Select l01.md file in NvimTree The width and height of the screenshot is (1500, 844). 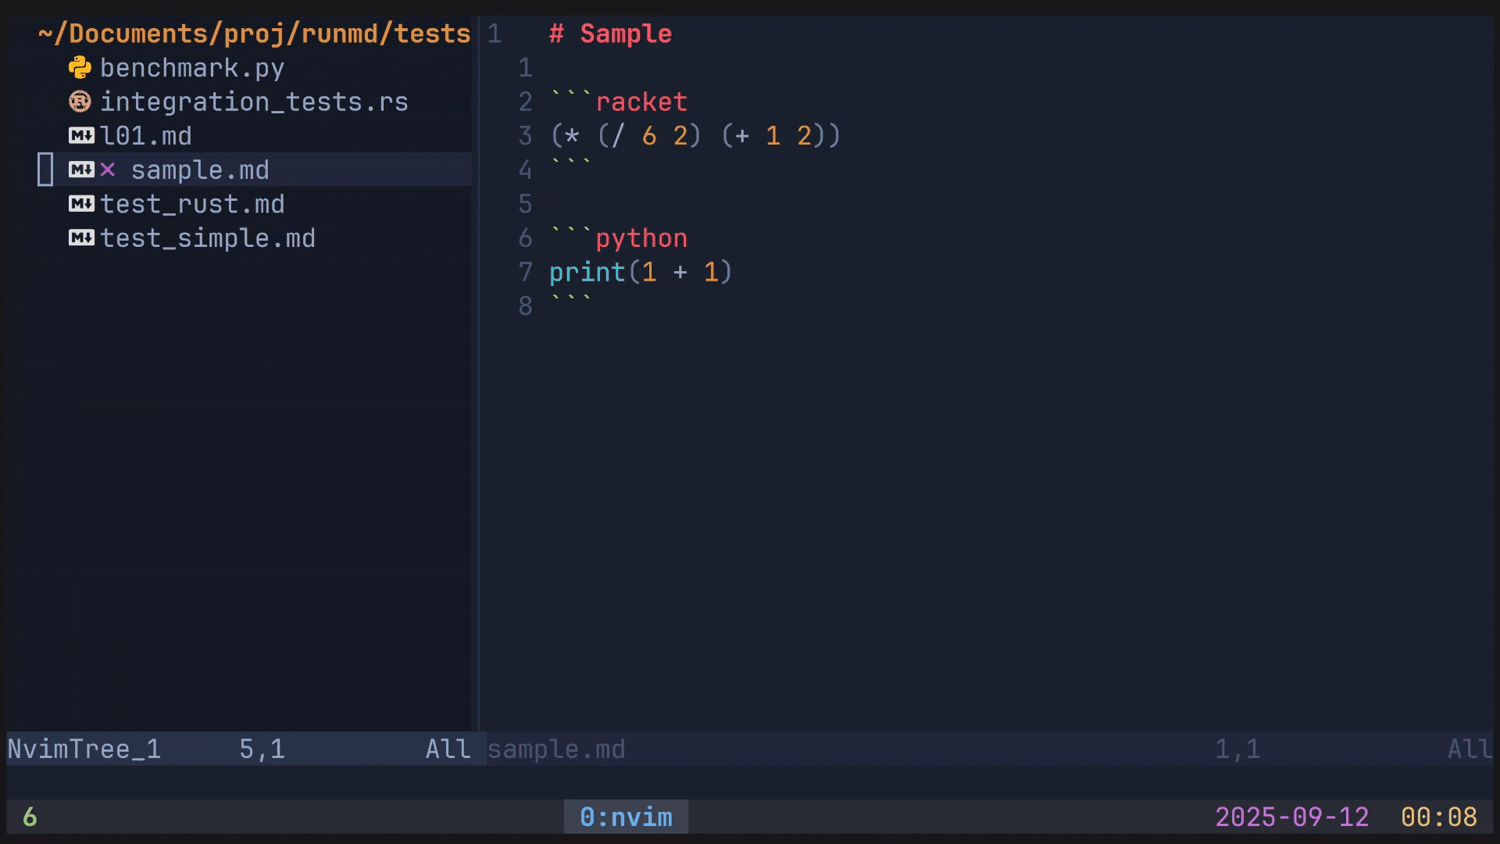click(x=146, y=136)
